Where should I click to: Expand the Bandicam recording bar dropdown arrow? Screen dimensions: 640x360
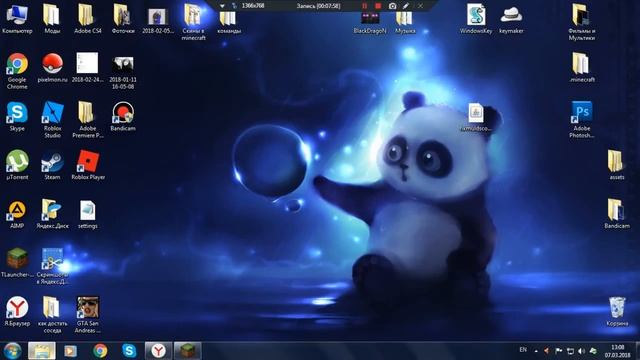pos(222,6)
